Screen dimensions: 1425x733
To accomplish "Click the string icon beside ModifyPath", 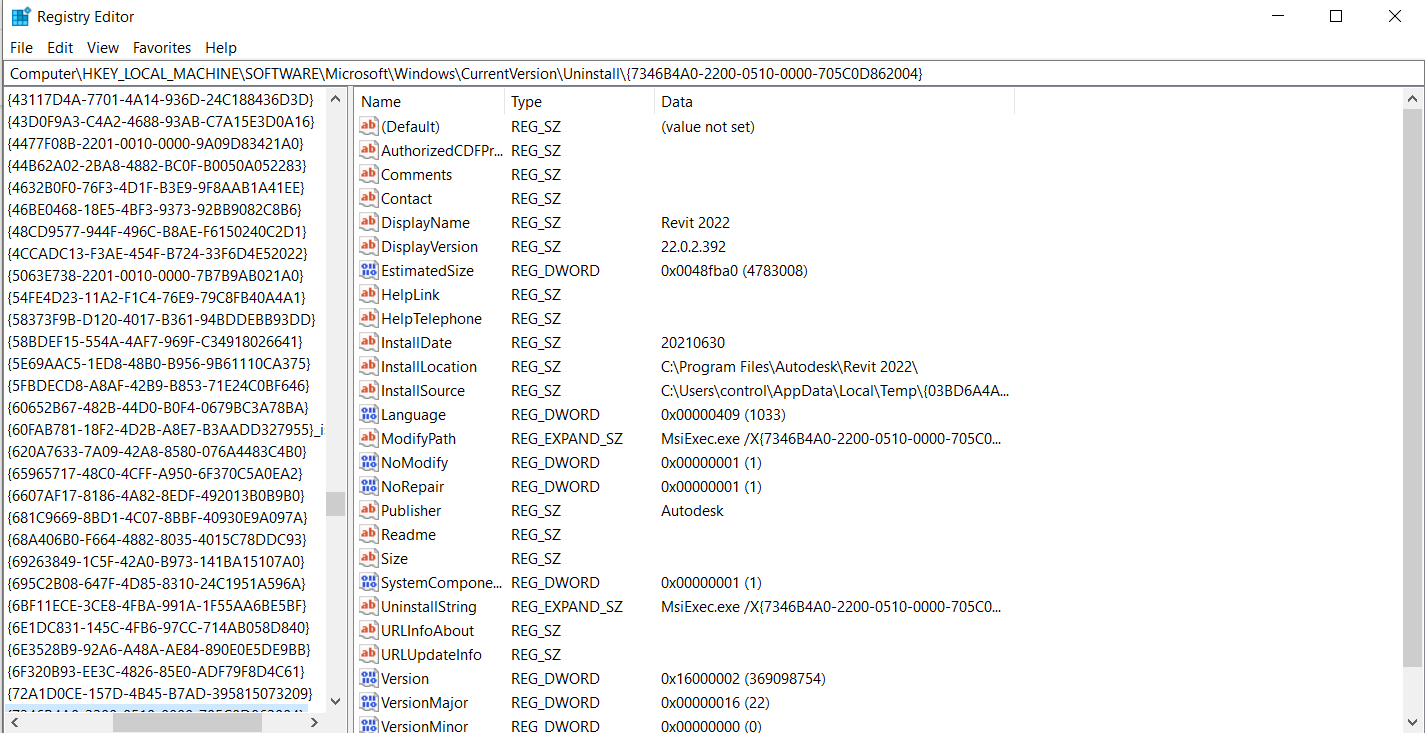I will (369, 439).
